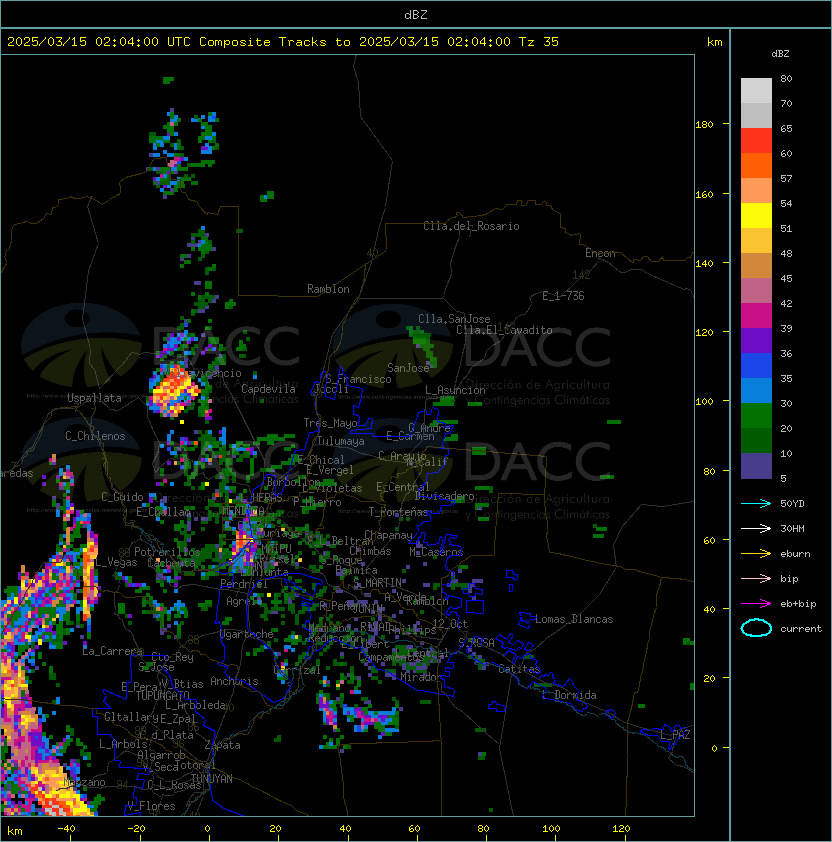Click the Ugarteche place label

tap(246, 634)
